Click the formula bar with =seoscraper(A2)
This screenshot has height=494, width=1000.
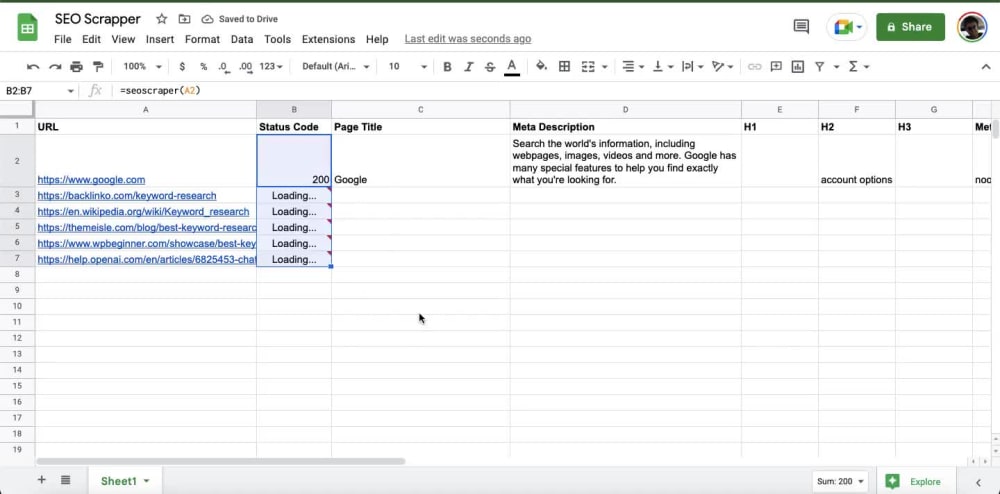point(555,91)
